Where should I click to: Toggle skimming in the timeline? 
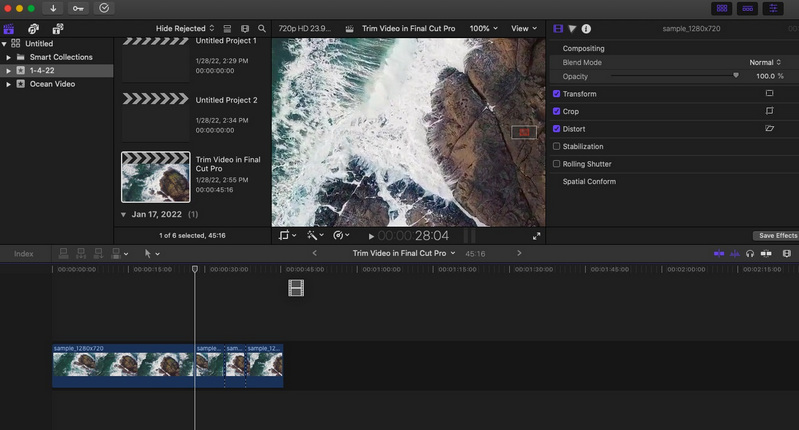pyautogui.click(x=719, y=253)
